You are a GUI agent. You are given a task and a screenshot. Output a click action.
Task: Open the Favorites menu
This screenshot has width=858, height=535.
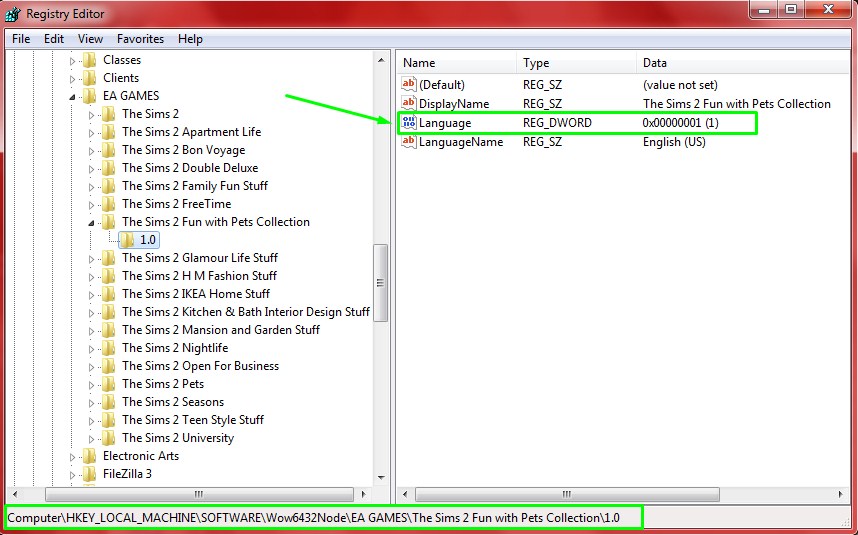click(x=141, y=39)
